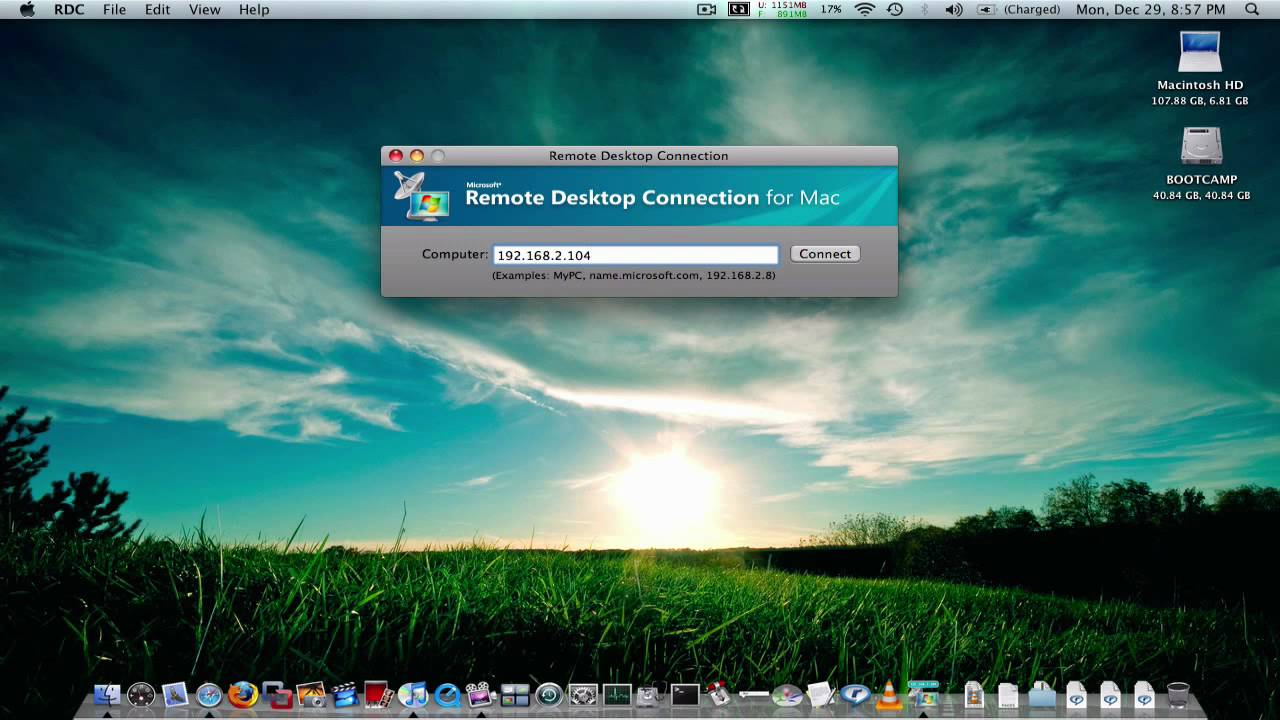Open the volume menu bar icon

tap(953, 9)
